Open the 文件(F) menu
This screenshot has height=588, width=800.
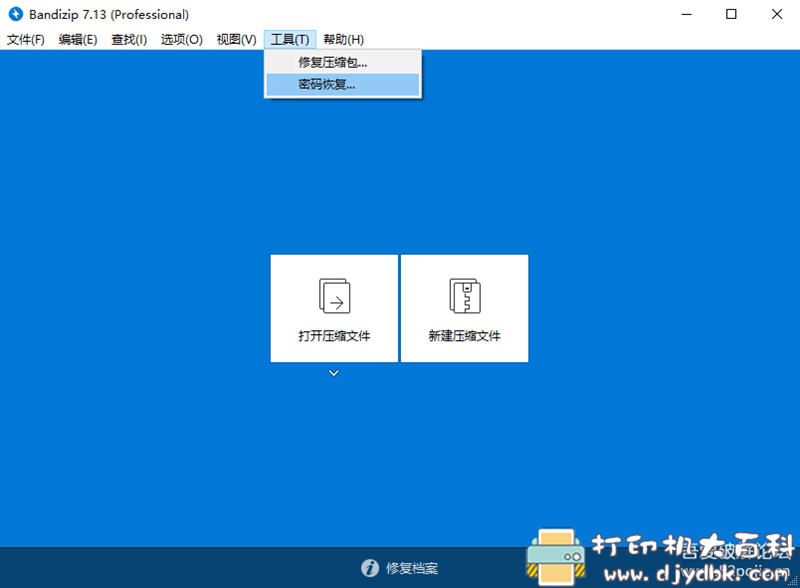tap(26, 40)
